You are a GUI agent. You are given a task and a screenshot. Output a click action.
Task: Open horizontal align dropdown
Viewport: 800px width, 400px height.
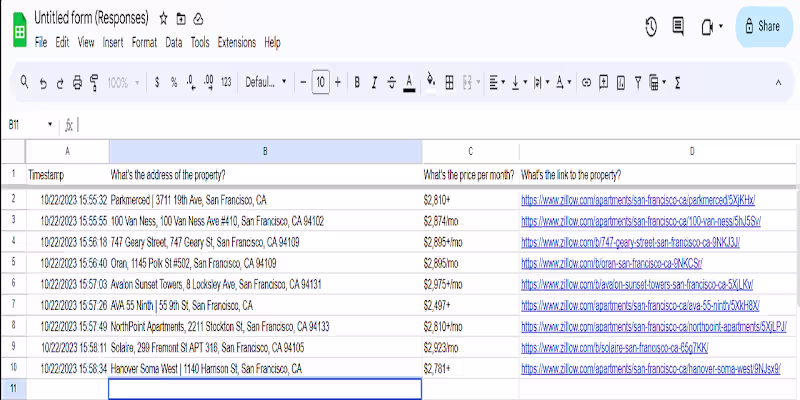pos(497,83)
